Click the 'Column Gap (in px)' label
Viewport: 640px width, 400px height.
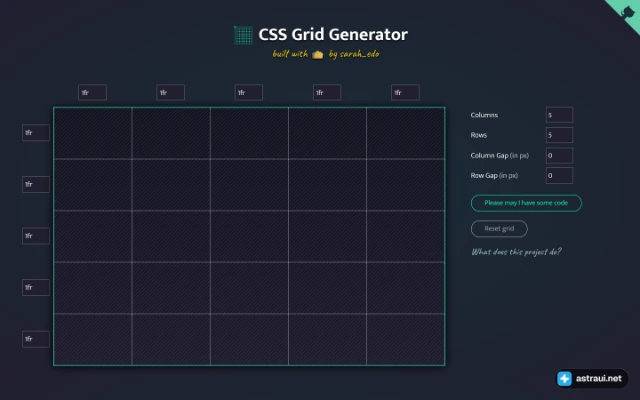pos(500,156)
